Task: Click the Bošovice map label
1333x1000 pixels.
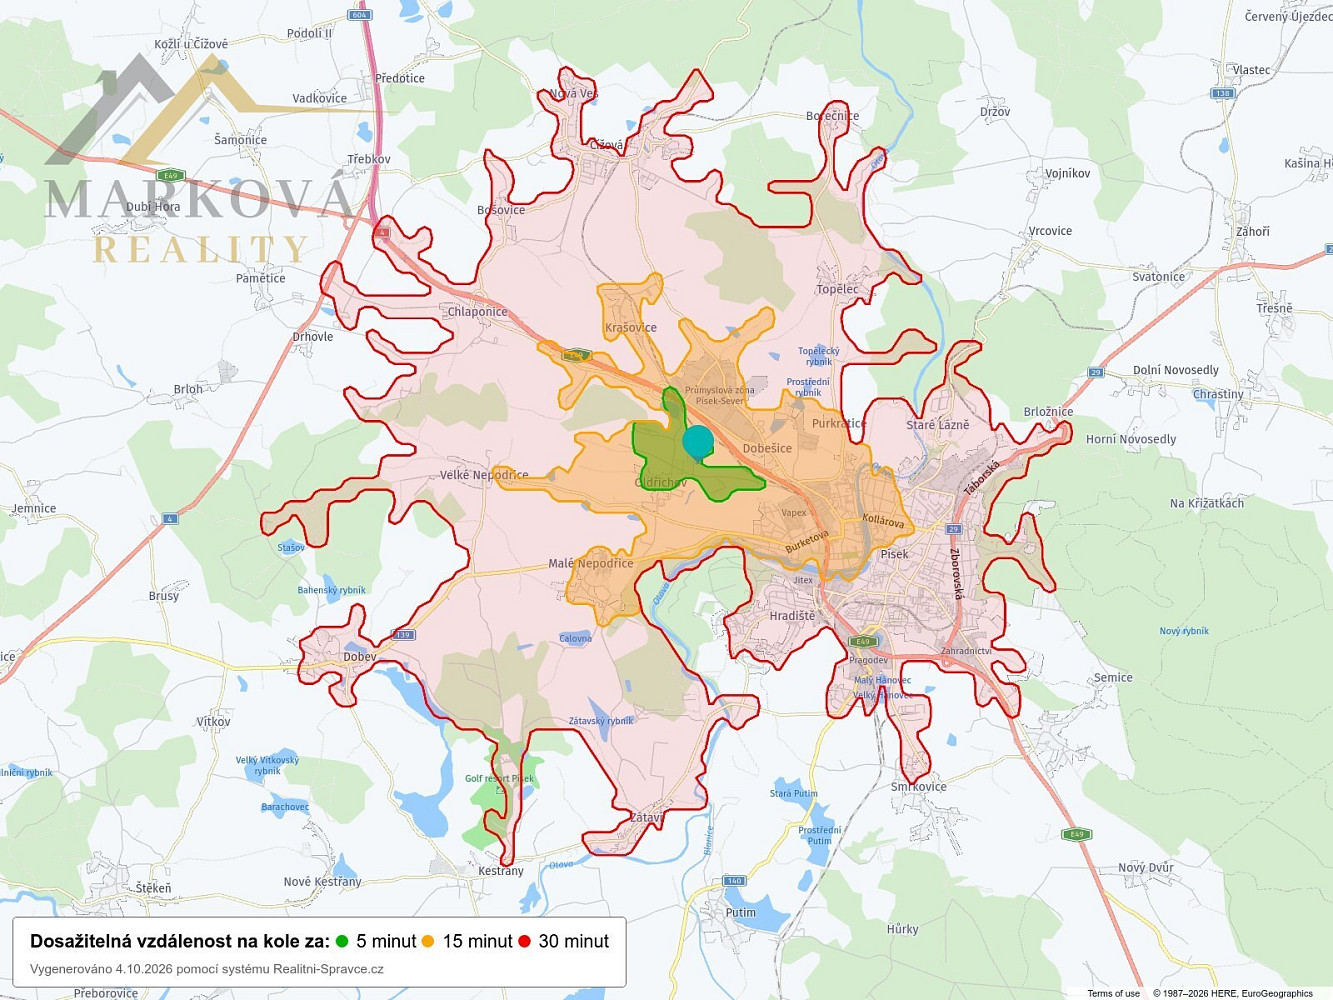Action: (x=501, y=210)
